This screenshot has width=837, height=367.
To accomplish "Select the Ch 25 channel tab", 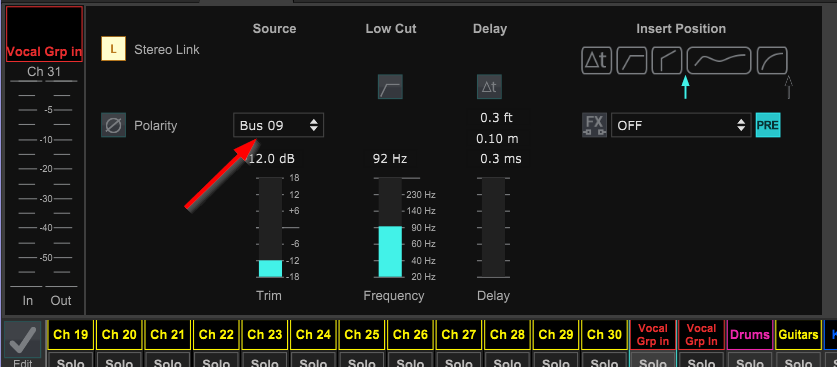I will click(362, 335).
